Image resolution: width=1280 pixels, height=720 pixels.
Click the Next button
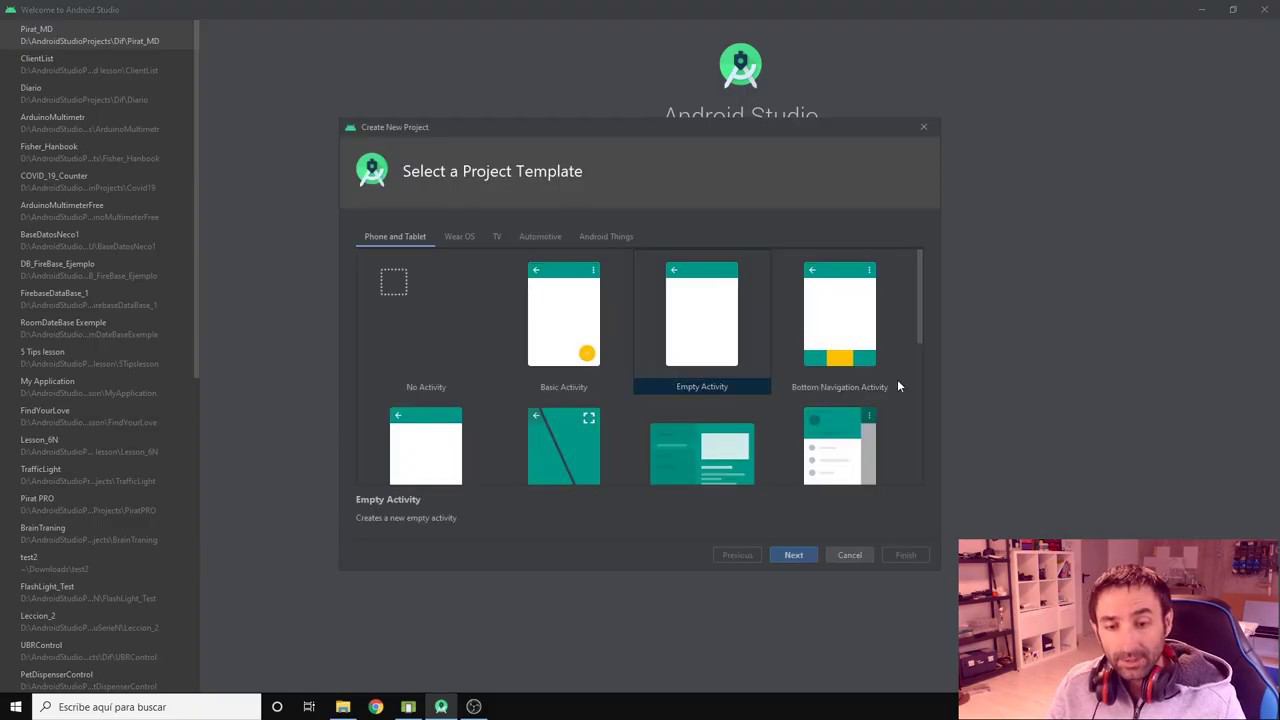click(x=793, y=555)
